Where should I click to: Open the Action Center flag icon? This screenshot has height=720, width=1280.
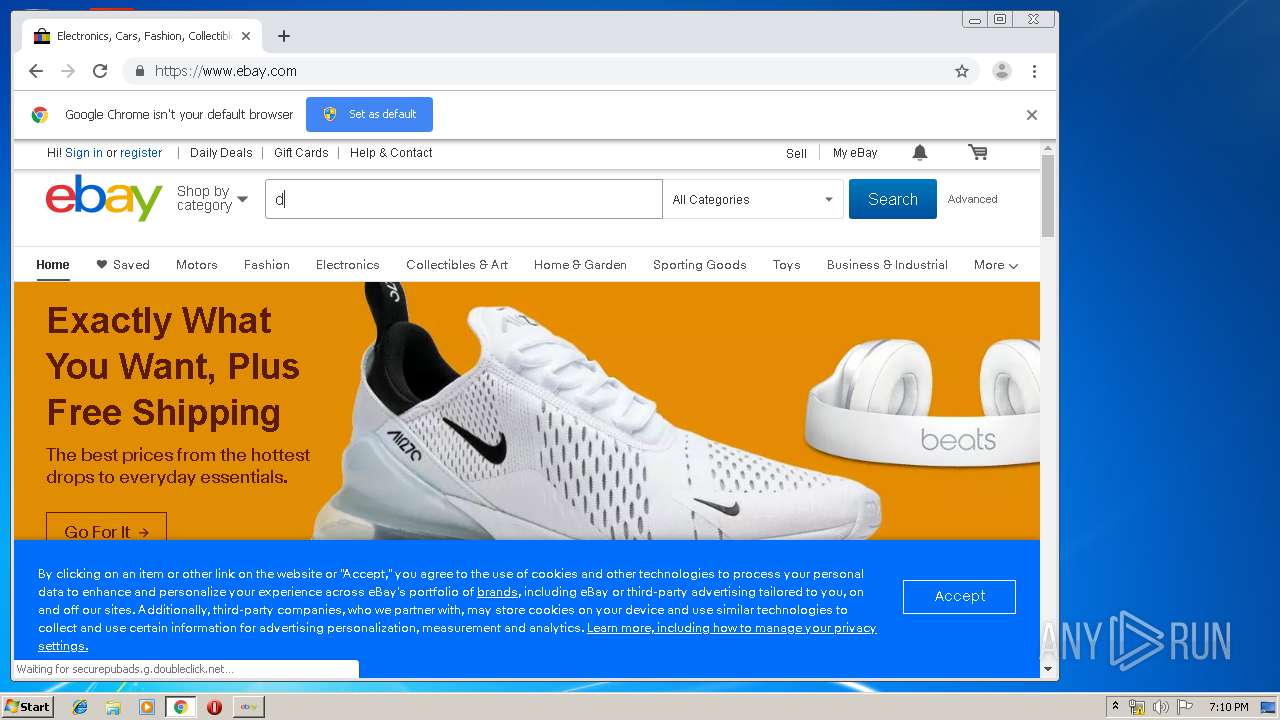click(1184, 707)
